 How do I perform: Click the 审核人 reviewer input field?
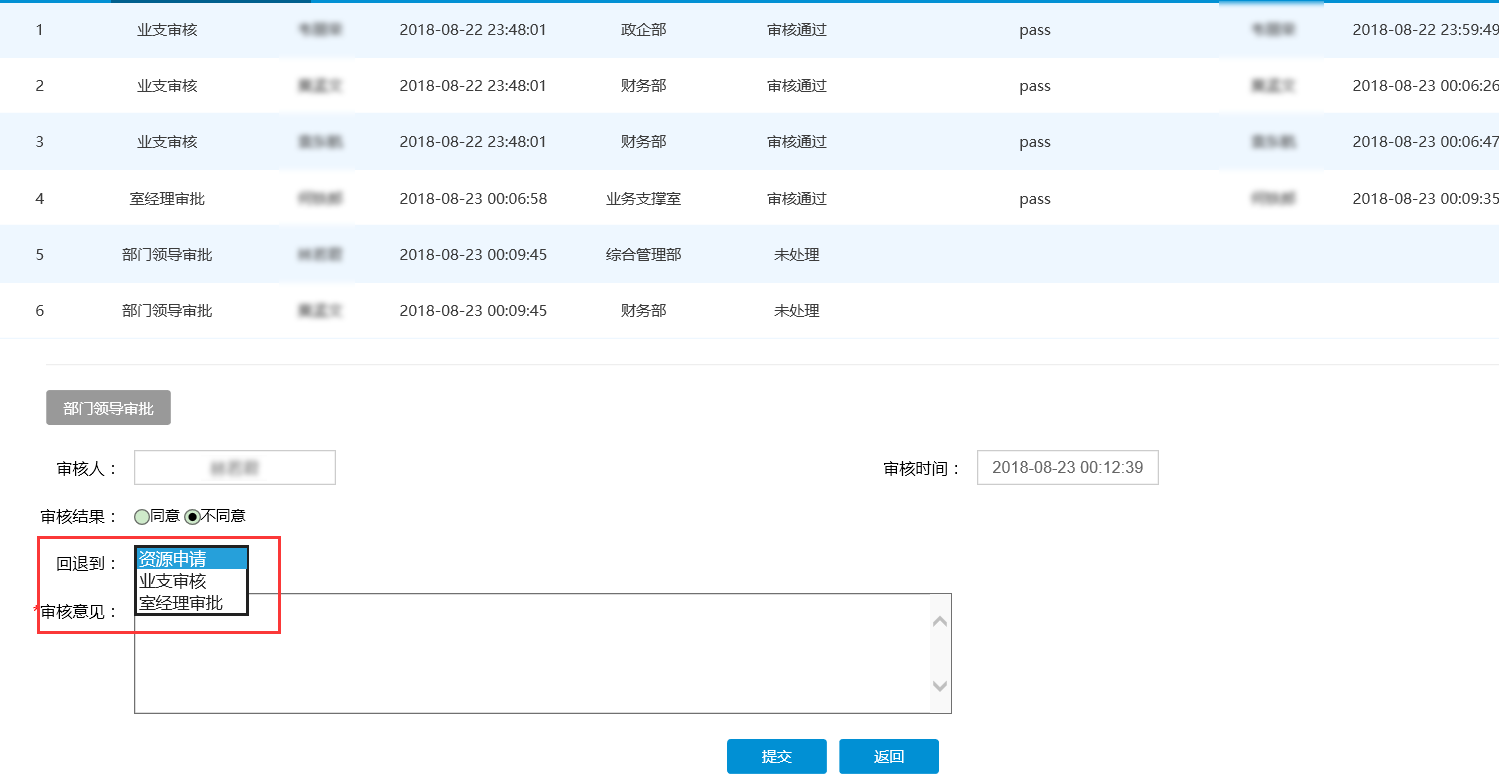coord(235,467)
